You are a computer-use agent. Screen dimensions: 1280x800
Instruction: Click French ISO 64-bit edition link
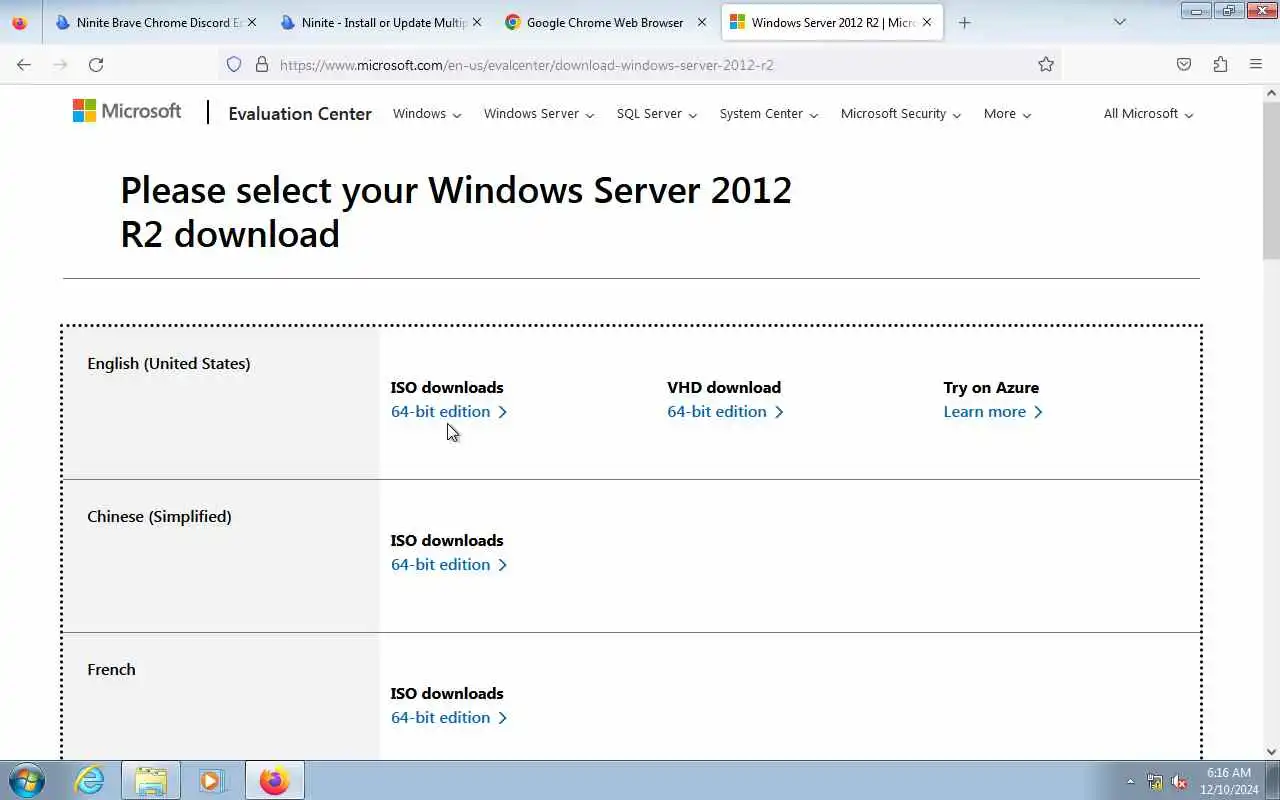point(449,717)
